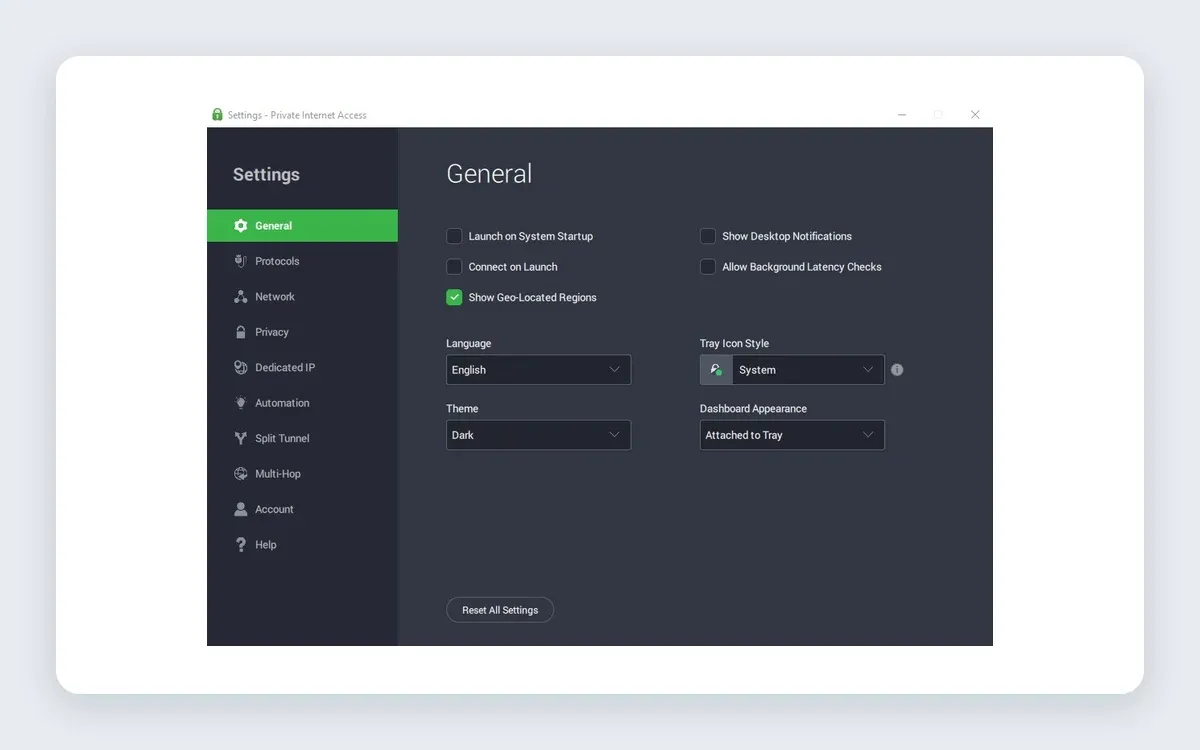Click the Account person icon
This screenshot has height=750, width=1200.
(240, 510)
